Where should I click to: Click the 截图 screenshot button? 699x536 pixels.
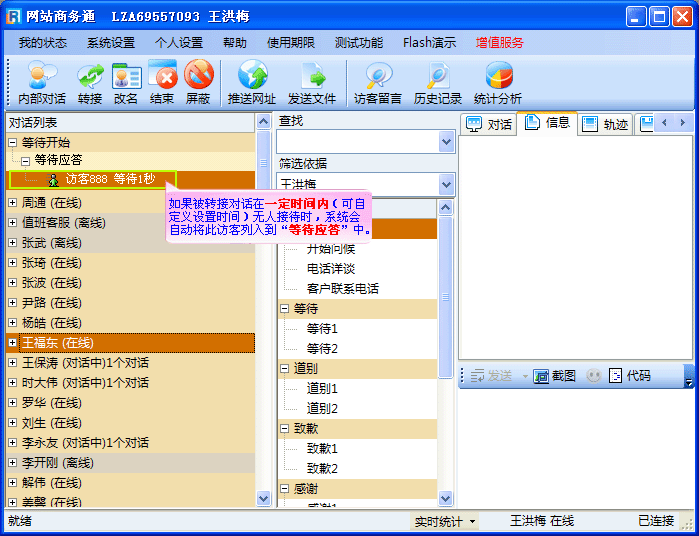[x=555, y=376]
